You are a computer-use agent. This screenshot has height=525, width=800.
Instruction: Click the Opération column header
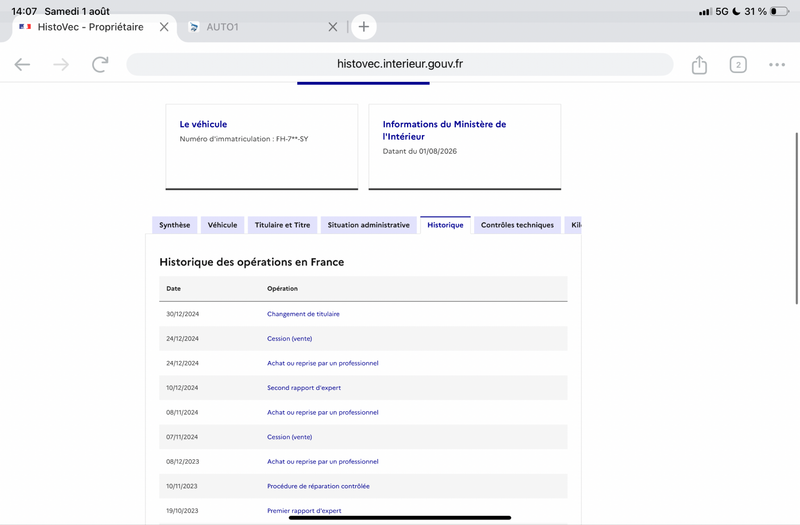coord(282,289)
